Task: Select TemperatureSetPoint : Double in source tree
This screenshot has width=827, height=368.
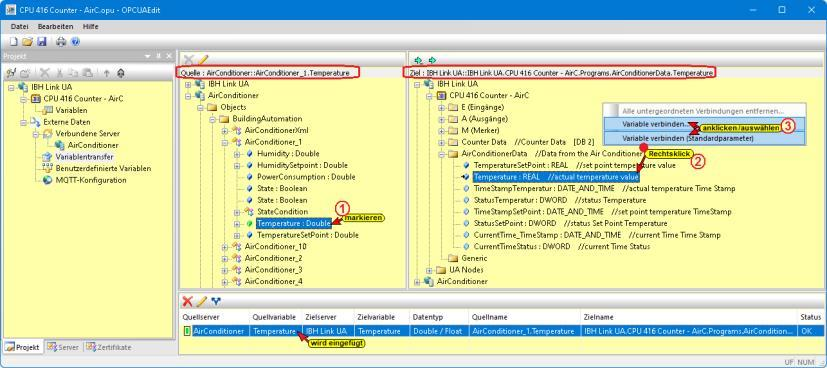Action: pos(308,235)
